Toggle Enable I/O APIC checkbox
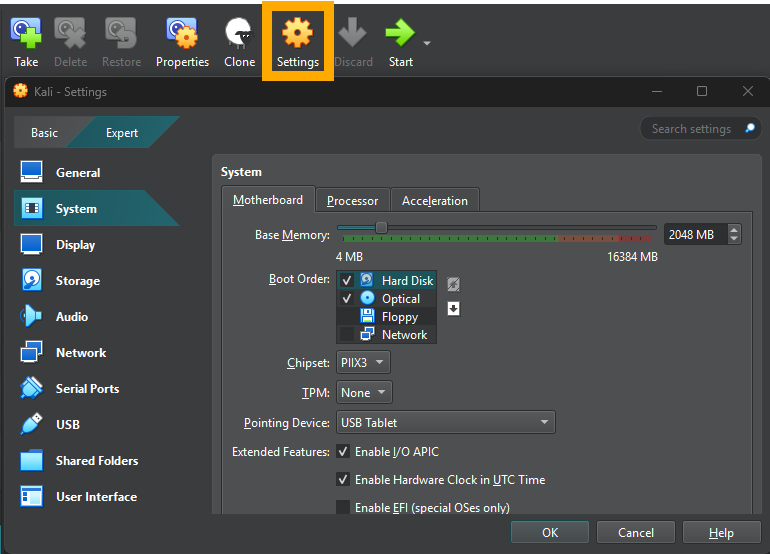The width and height of the screenshot is (770, 554). [343, 451]
